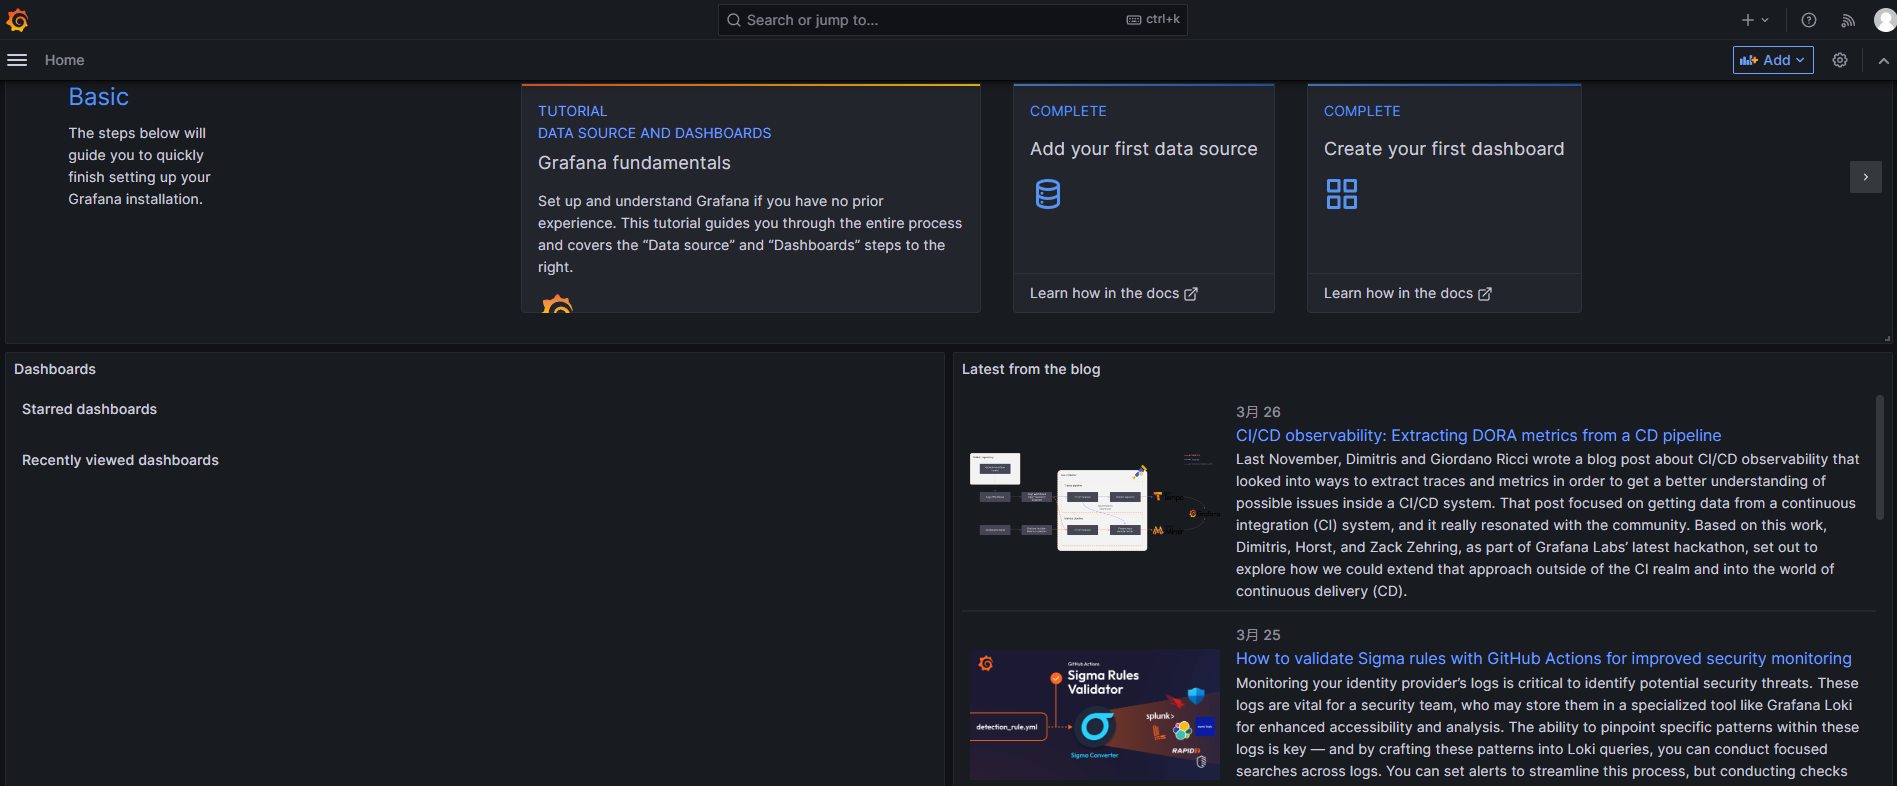
Task: Focus the Search or jump to field
Action: coord(952,20)
